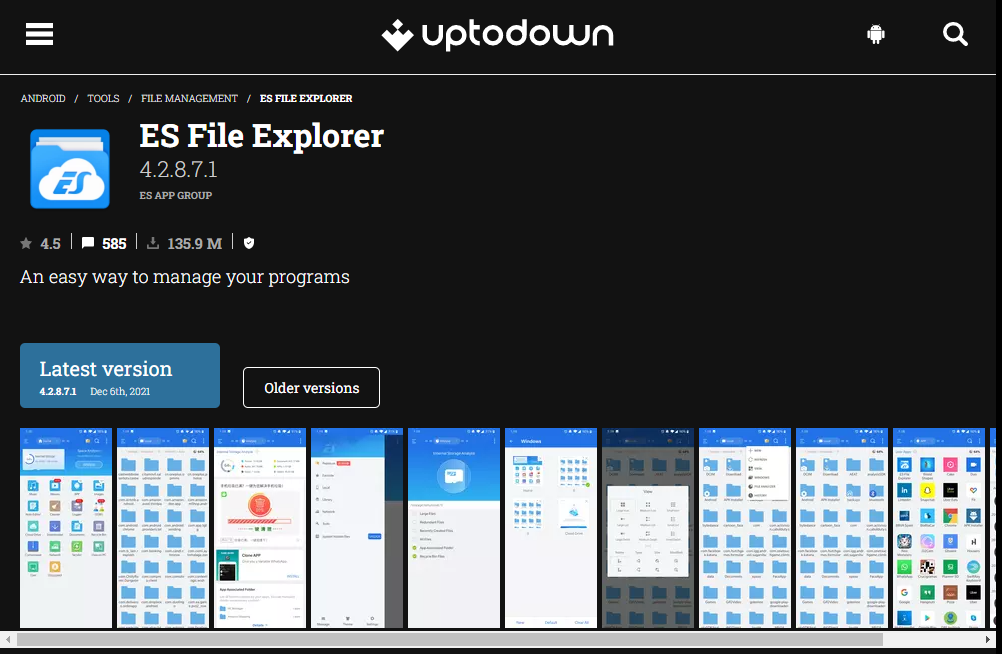
Task: Open the hamburger menu
Action: coord(39,34)
